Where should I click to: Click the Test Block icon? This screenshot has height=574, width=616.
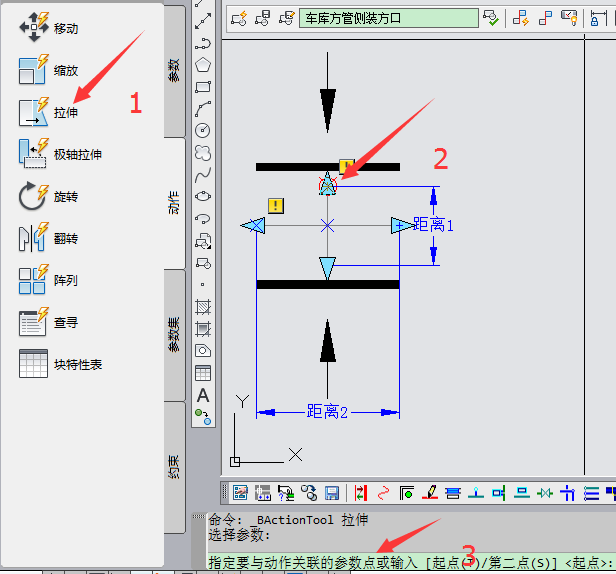point(491,18)
